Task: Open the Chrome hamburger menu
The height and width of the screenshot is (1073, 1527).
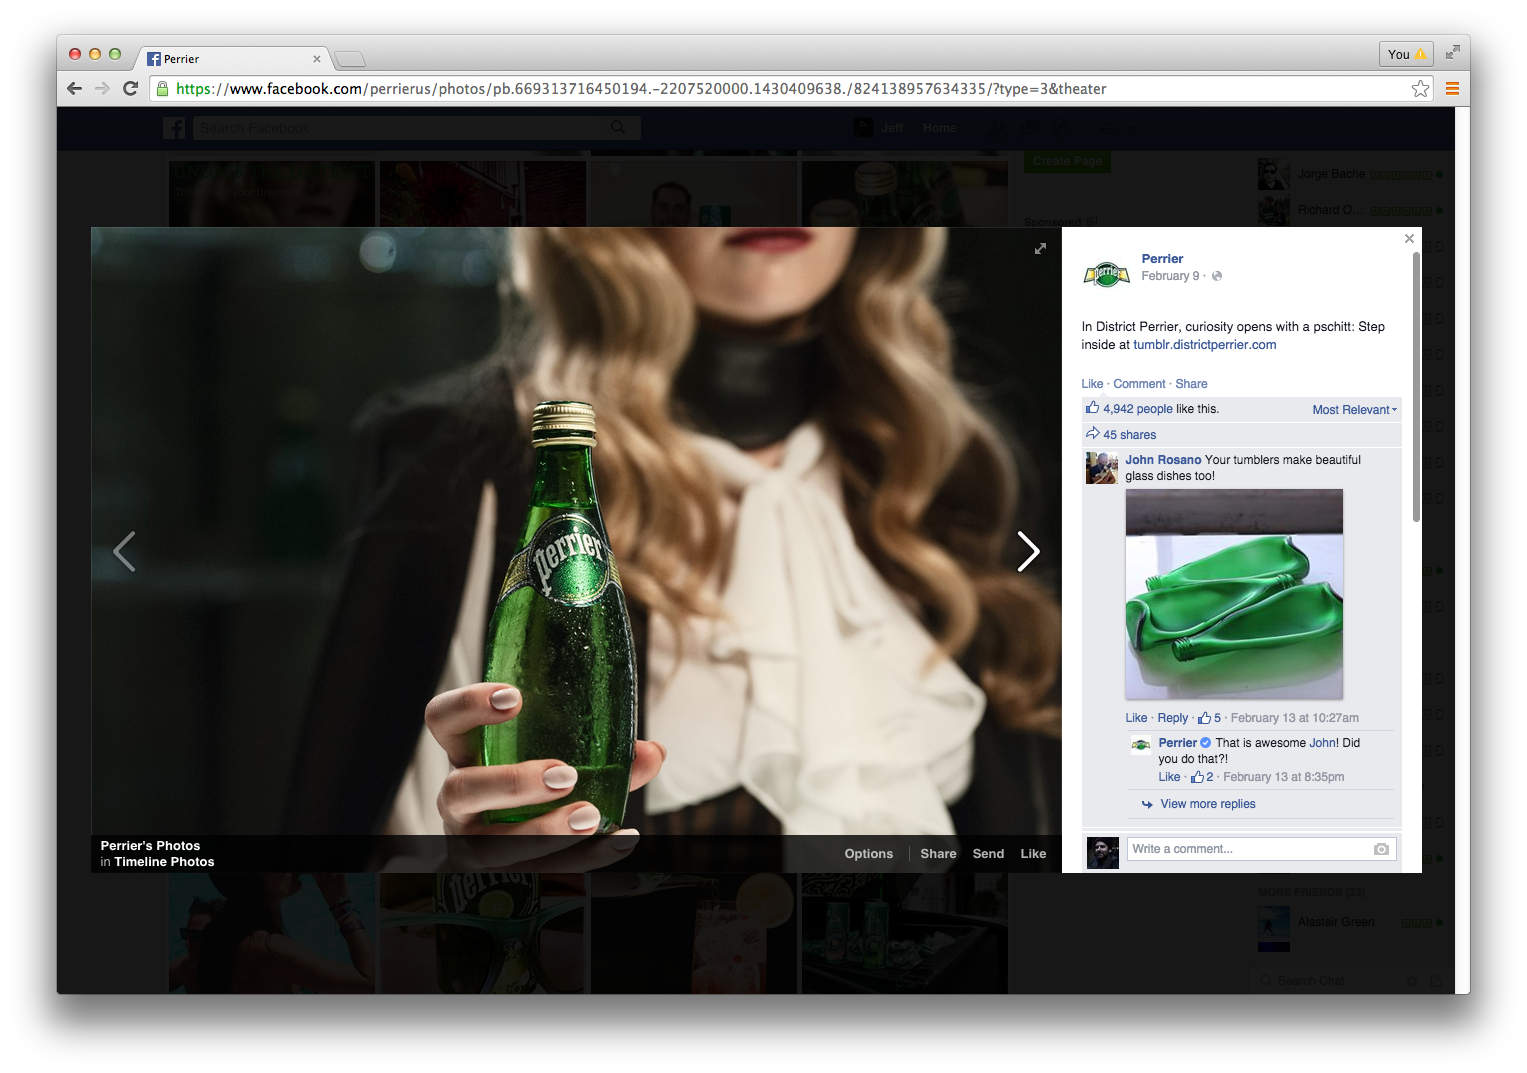Action: 1452,89
